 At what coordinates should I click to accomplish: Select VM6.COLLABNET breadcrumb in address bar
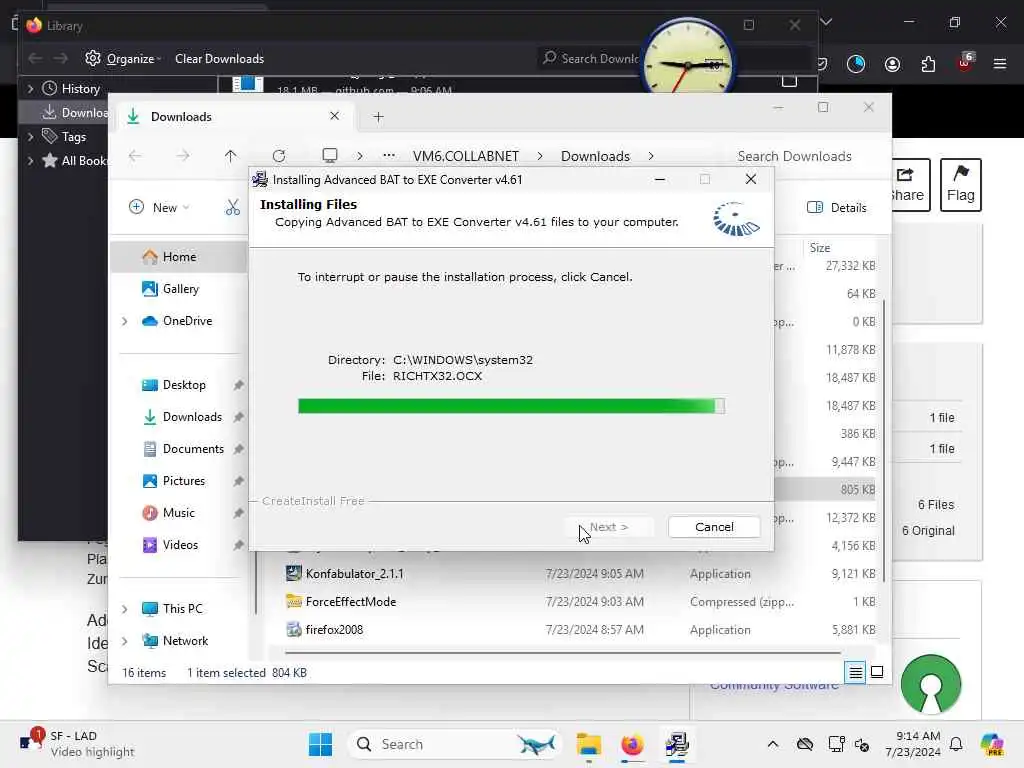pos(466,156)
